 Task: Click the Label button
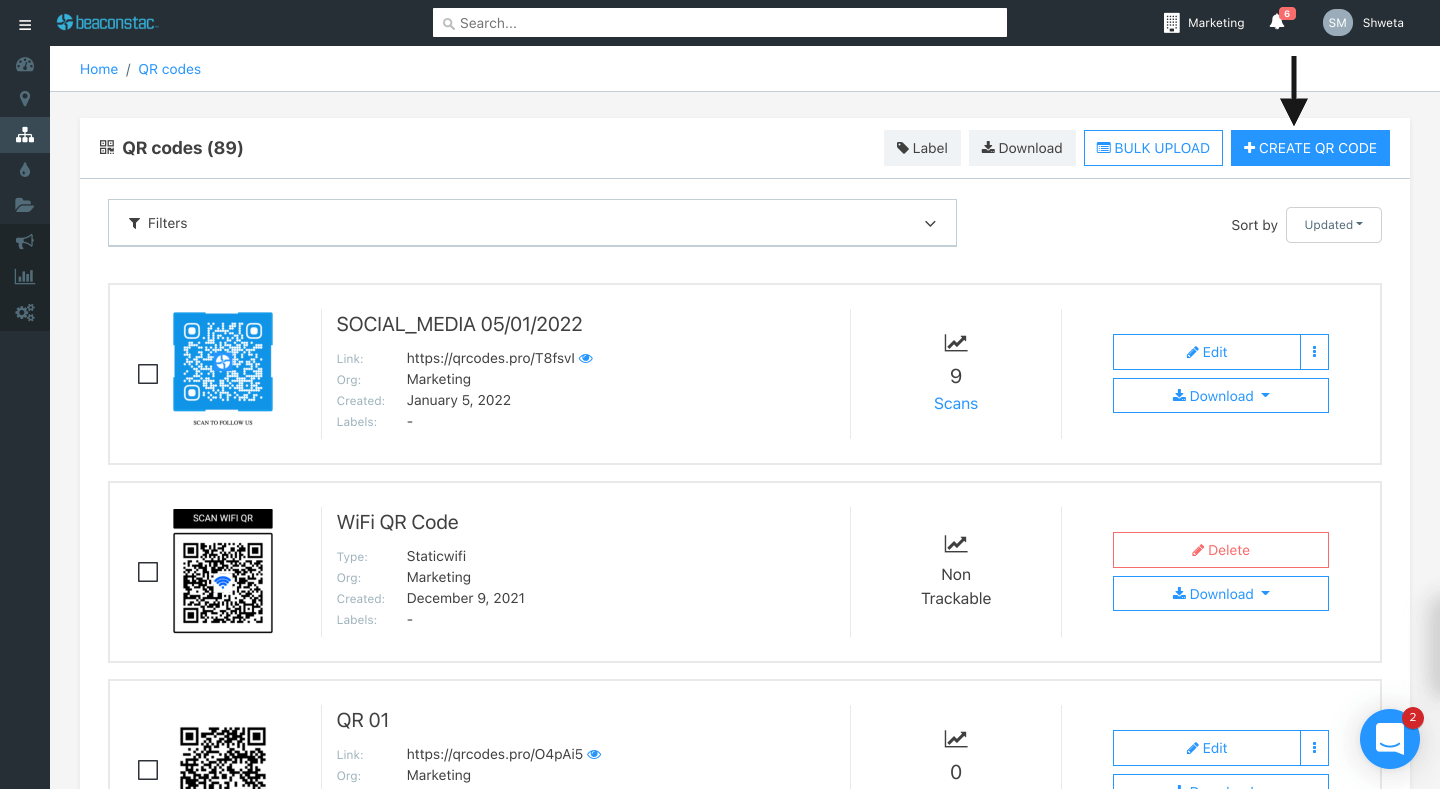[922, 148]
